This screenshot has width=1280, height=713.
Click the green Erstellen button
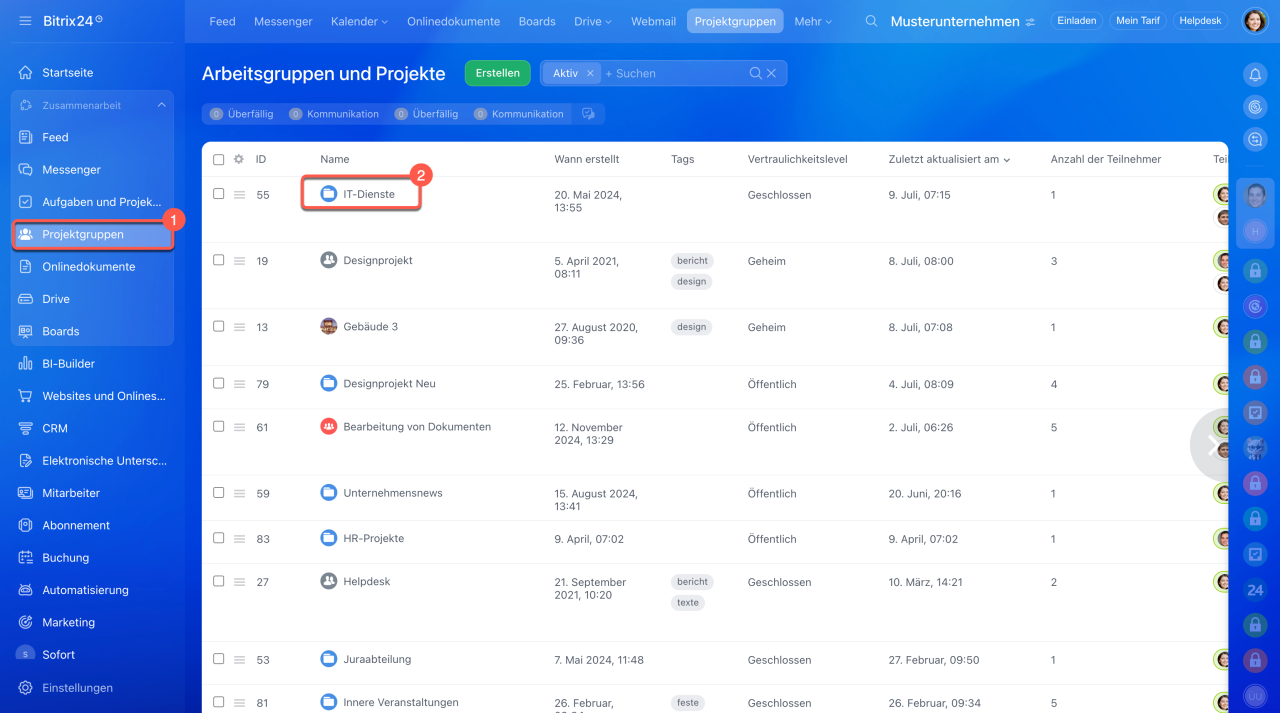[x=497, y=73]
